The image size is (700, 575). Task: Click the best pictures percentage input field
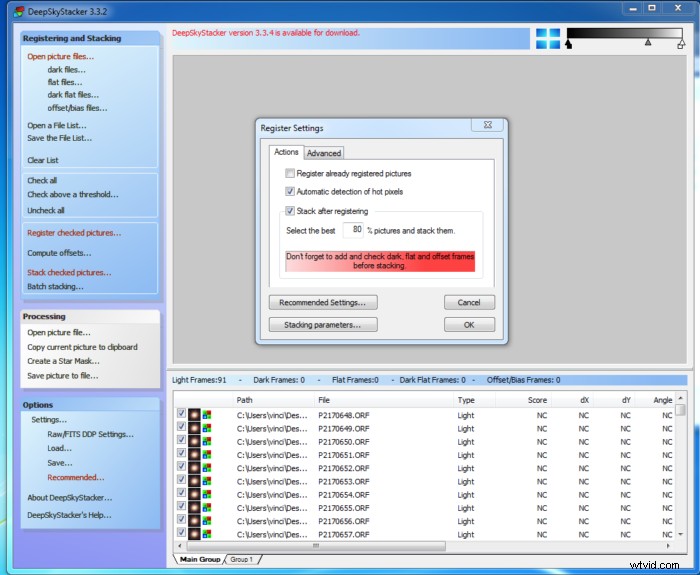click(354, 230)
